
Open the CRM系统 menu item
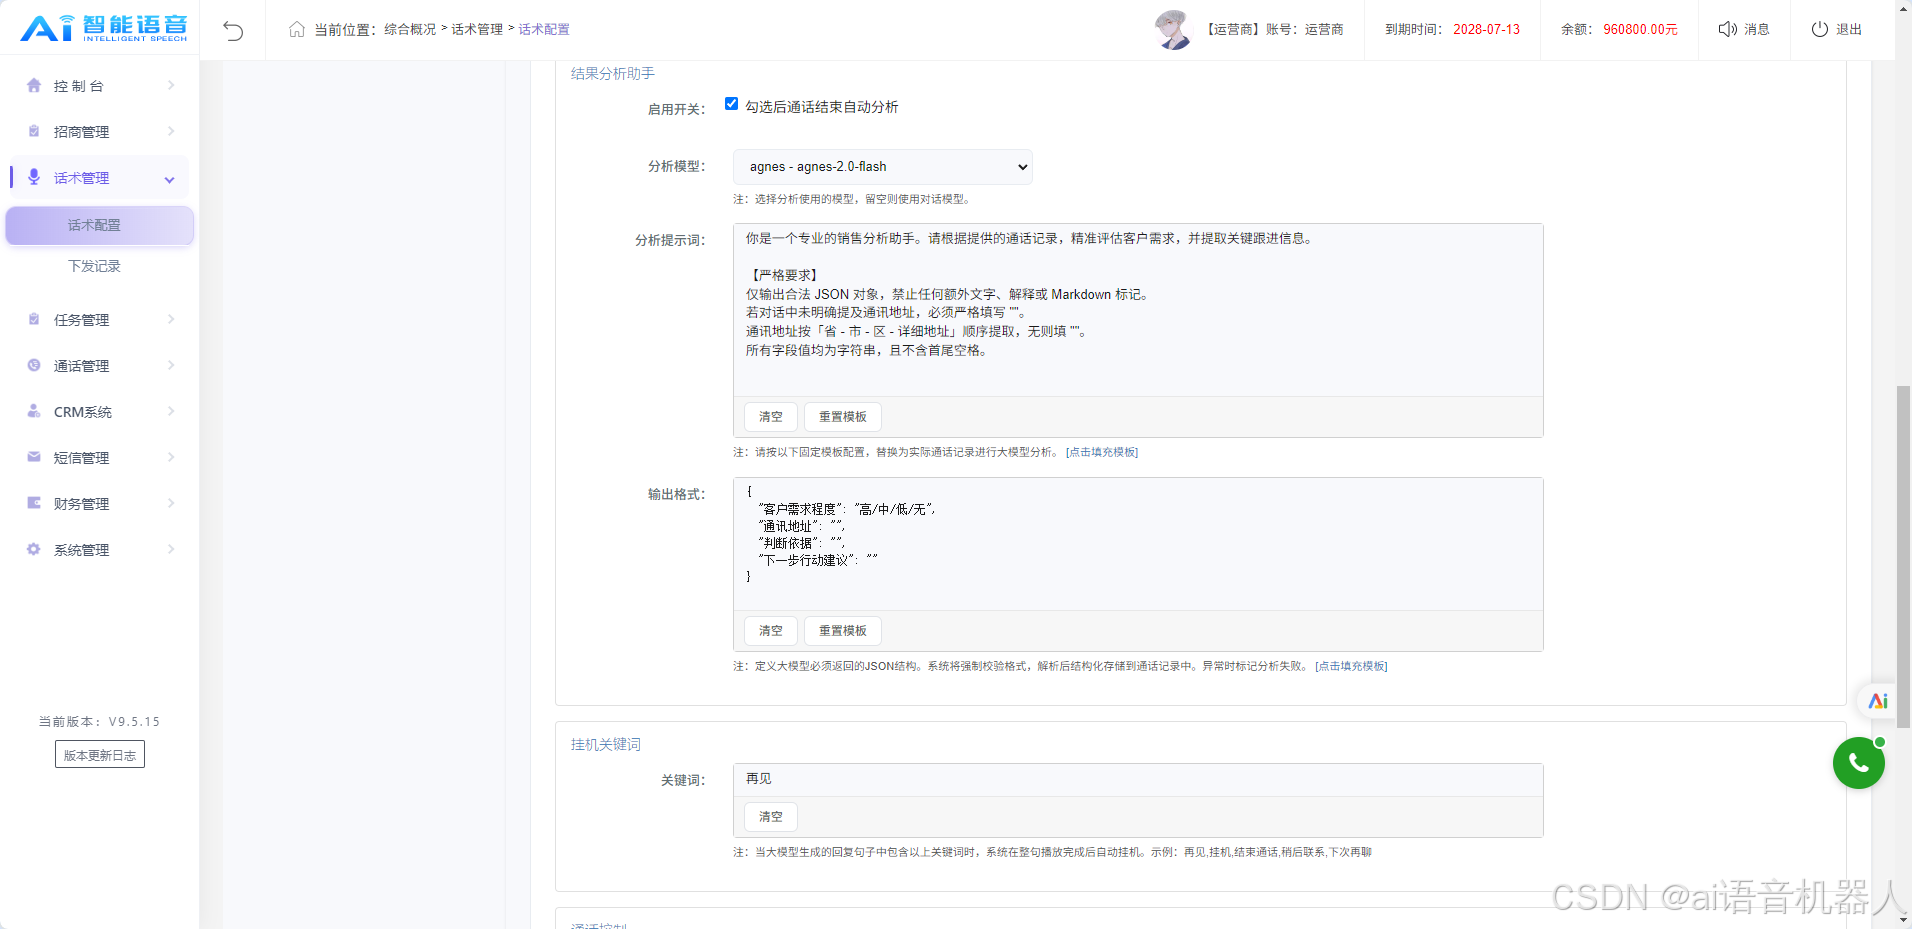tap(99, 412)
